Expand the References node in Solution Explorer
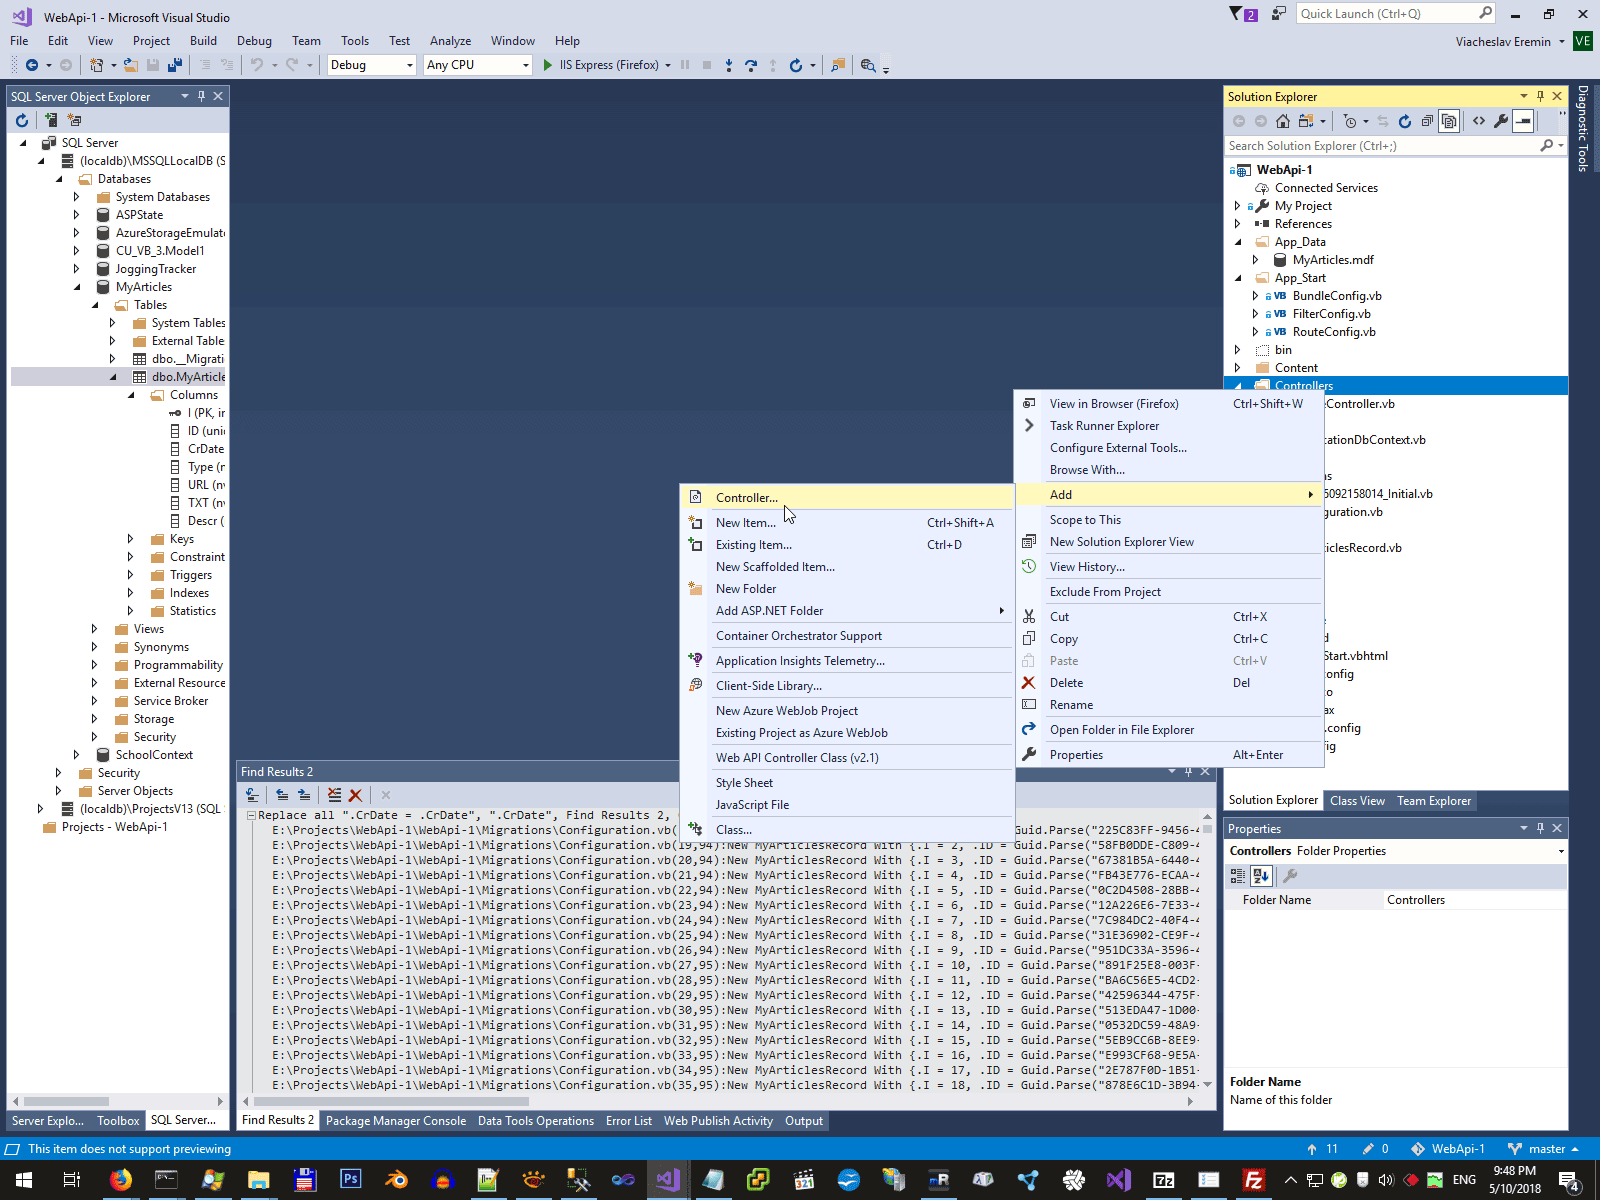 (1237, 224)
